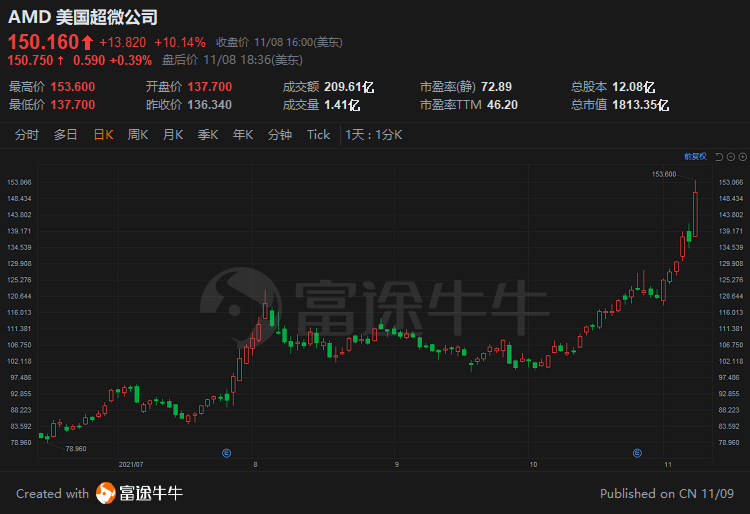Click the 1天 : 1分K option
Image resolution: width=750 pixels, height=514 pixels.
point(374,135)
